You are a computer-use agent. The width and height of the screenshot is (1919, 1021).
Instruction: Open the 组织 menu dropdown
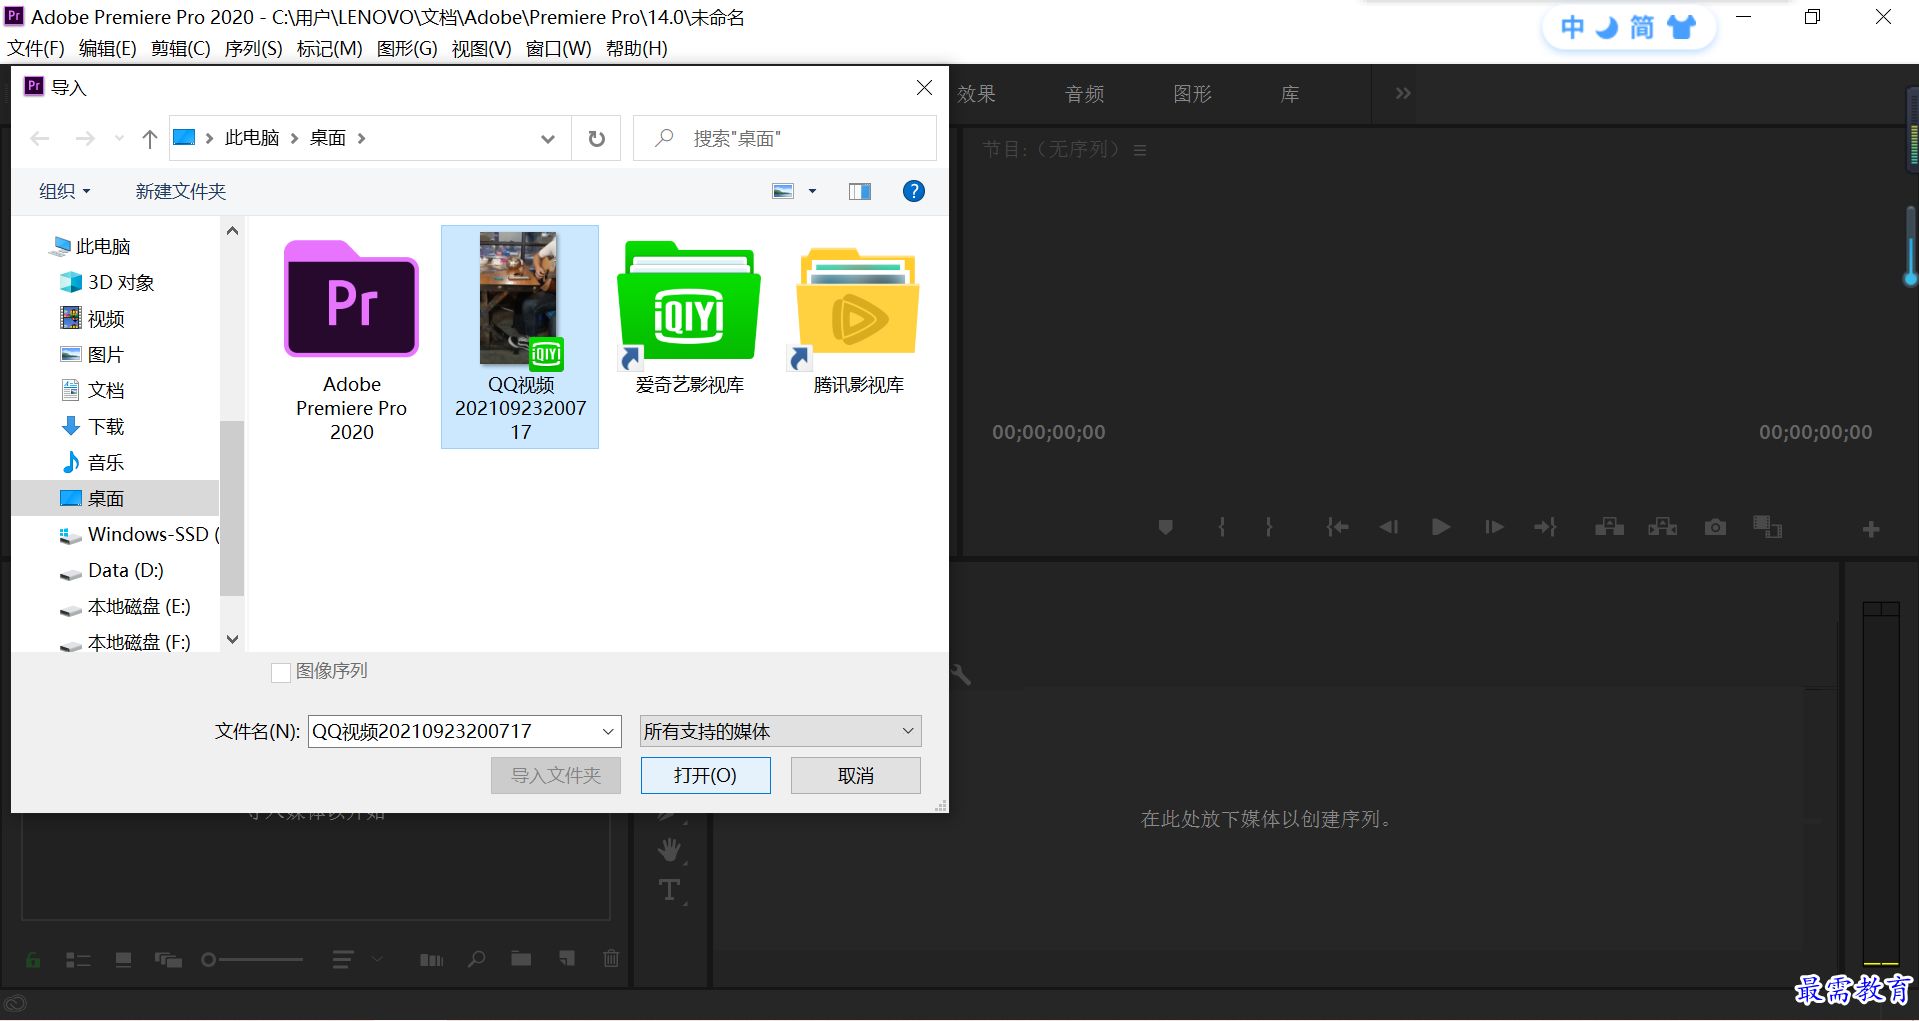pyautogui.click(x=65, y=191)
